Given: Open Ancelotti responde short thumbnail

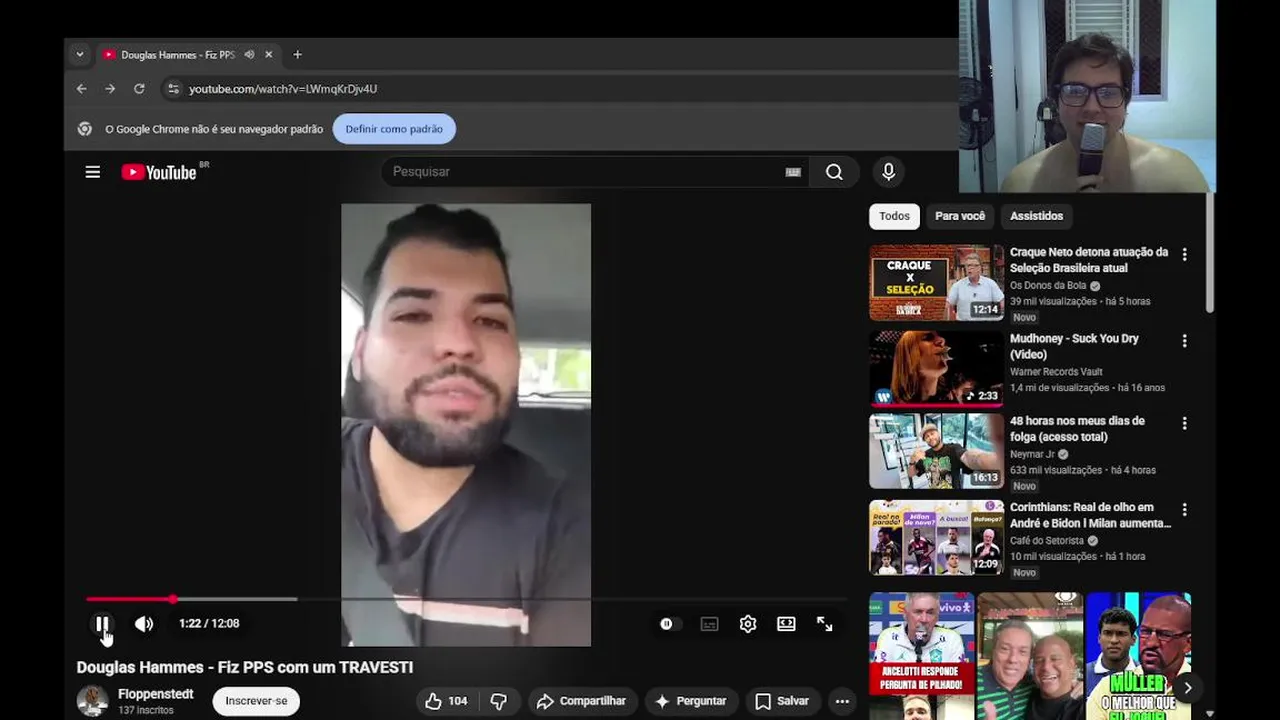Looking at the screenshot, I should 921,656.
